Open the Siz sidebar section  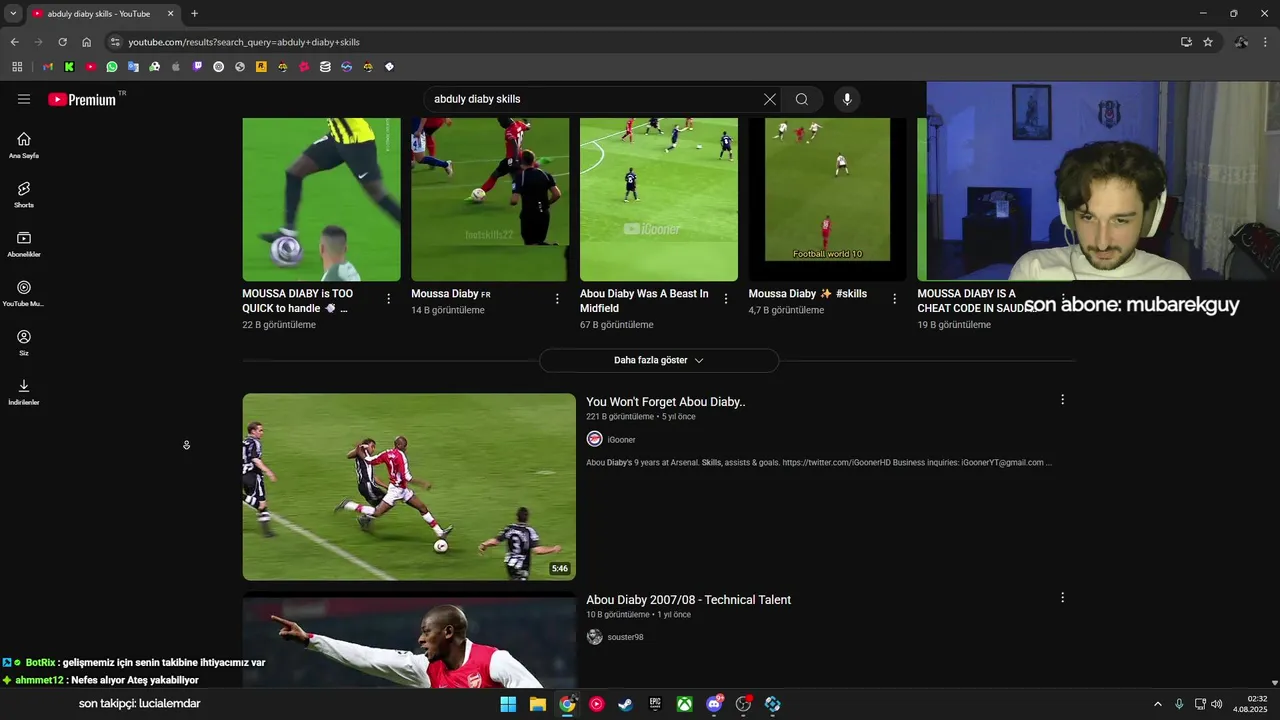pos(24,342)
